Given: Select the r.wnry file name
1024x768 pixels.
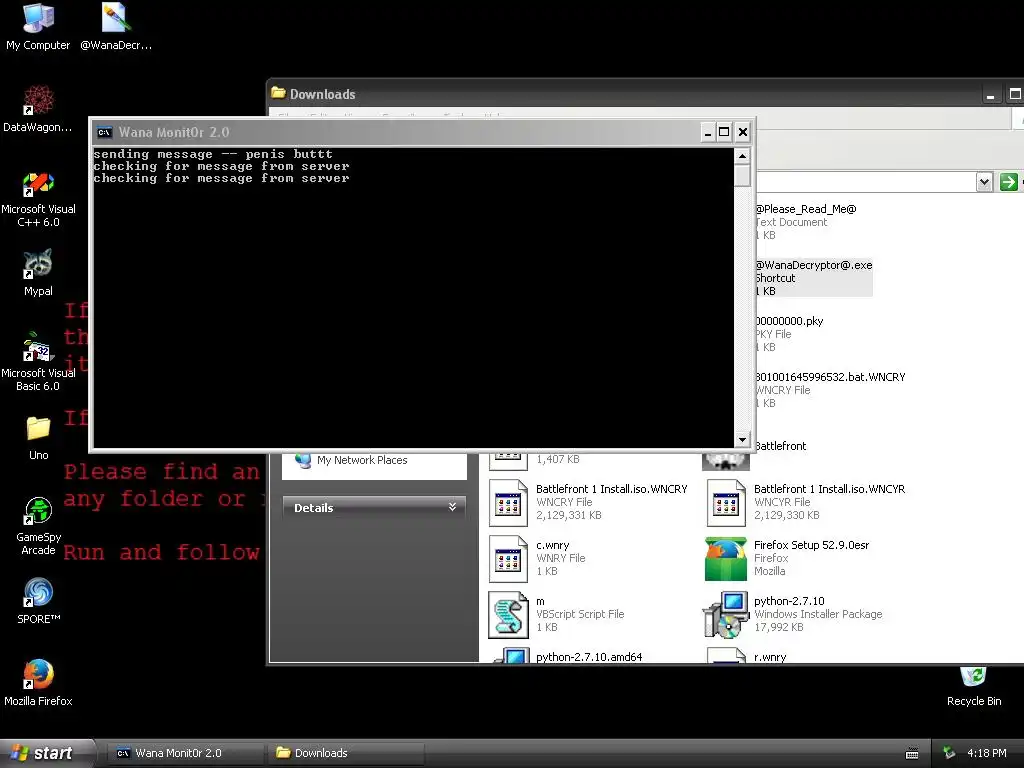Looking at the screenshot, I should click(x=770, y=657).
